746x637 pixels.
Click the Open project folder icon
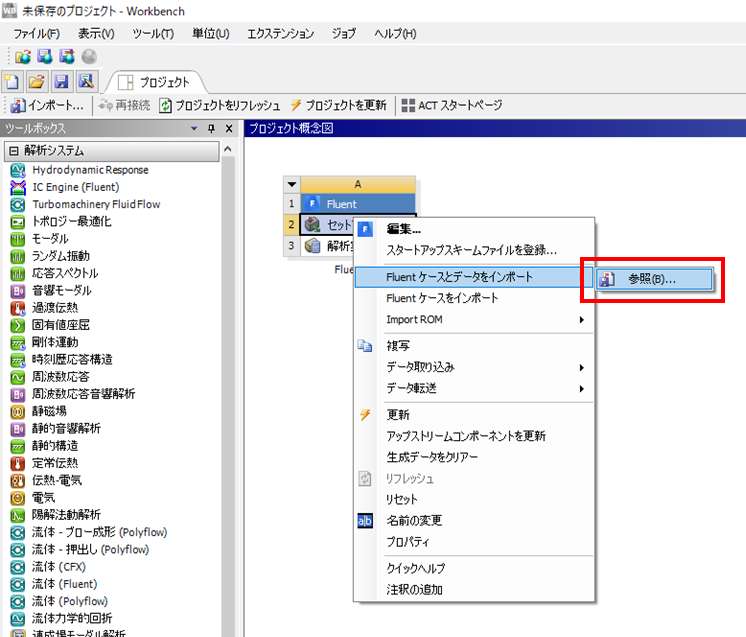pos(36,82)
